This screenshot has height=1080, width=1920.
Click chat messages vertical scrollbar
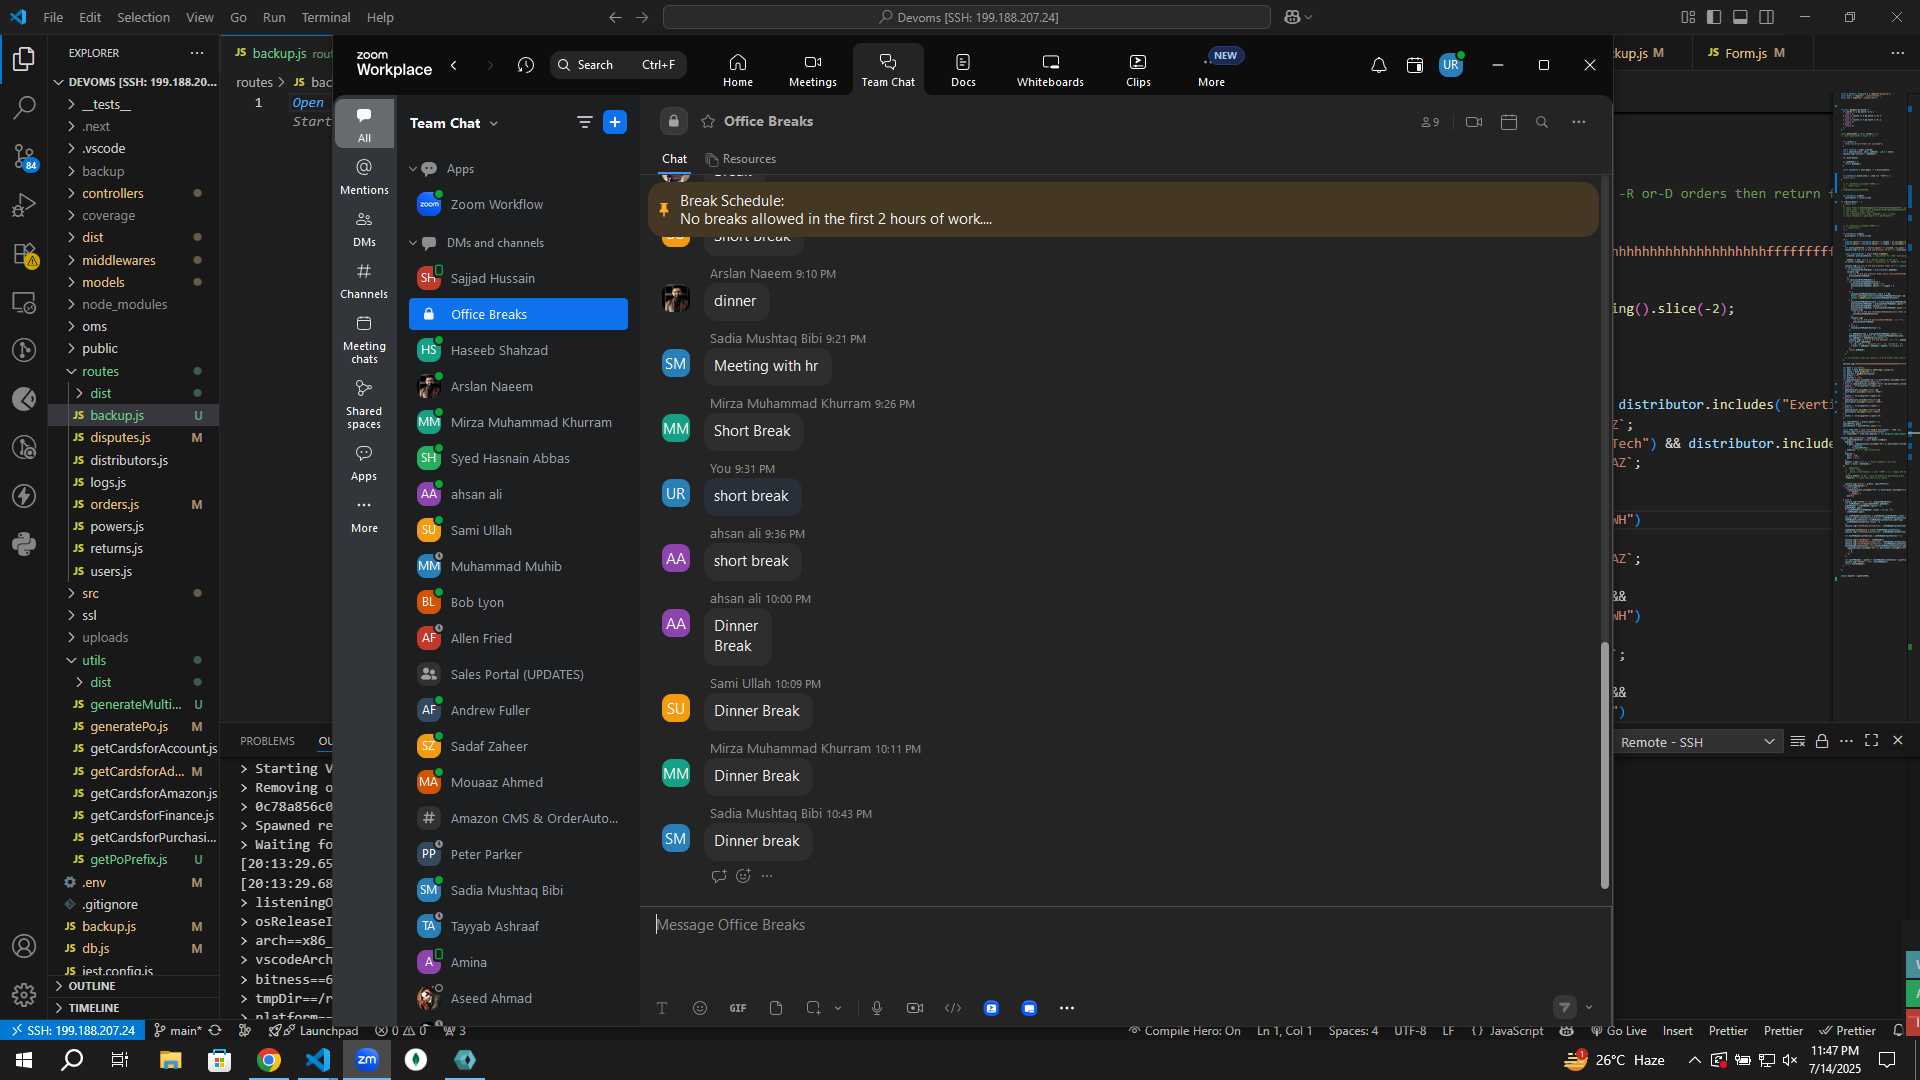(x=1604, y=764)
